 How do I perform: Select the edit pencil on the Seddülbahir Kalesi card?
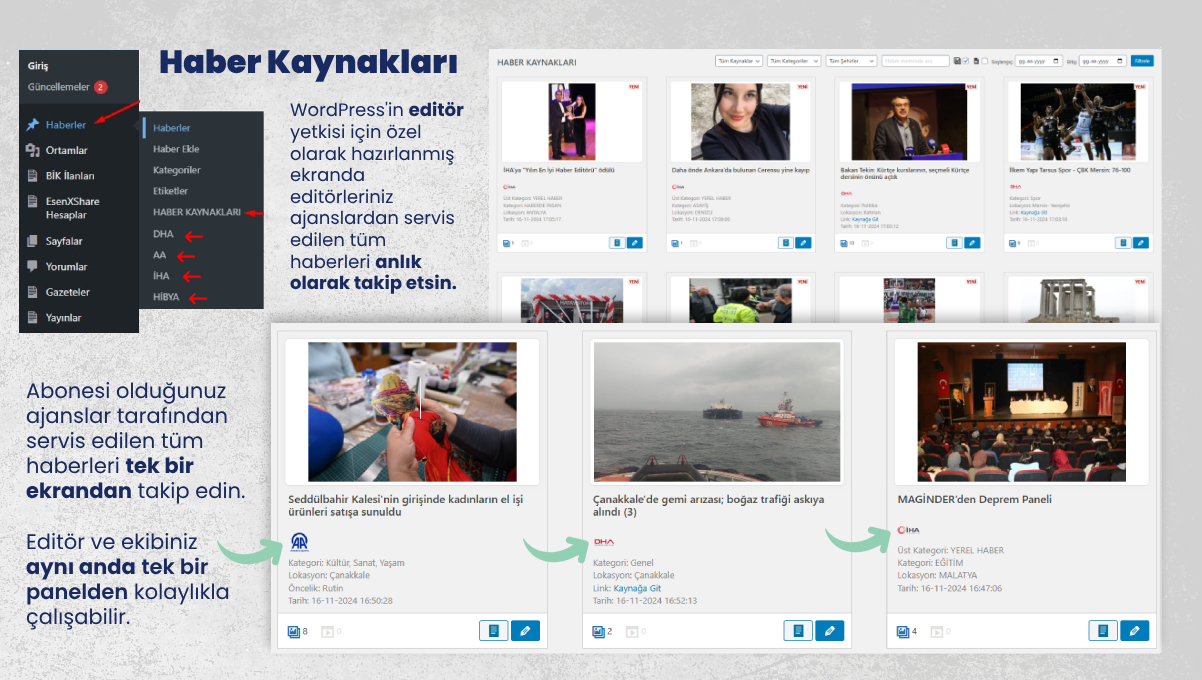[x=525, y=630]
